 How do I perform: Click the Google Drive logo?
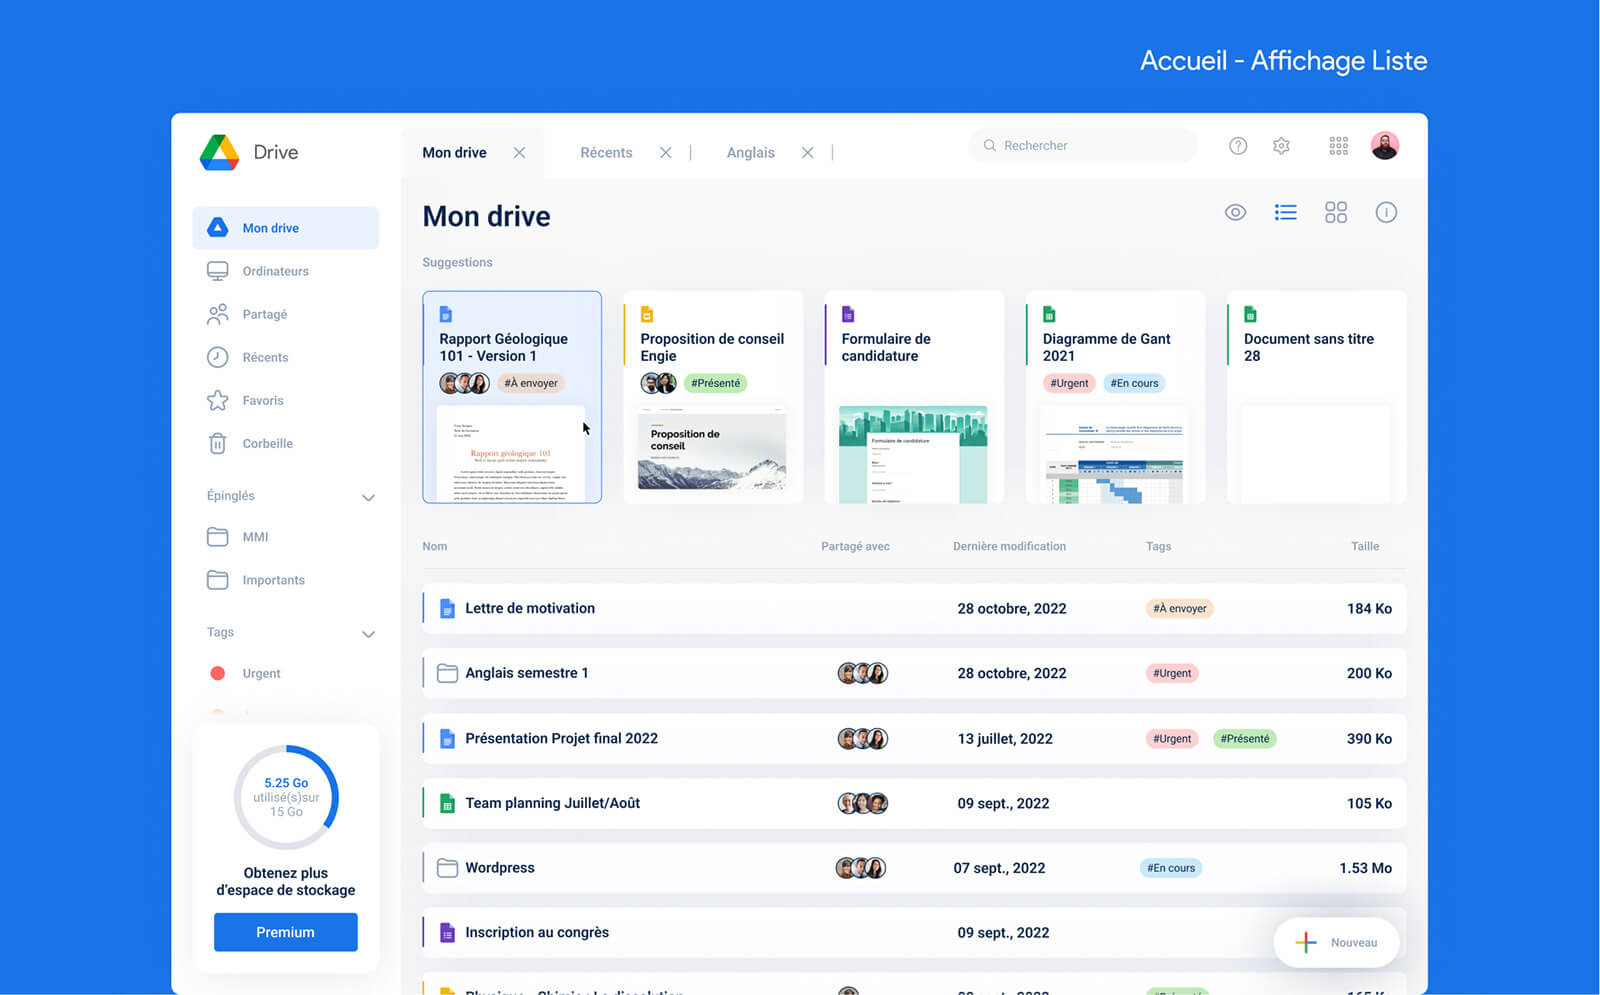point(219,152)
